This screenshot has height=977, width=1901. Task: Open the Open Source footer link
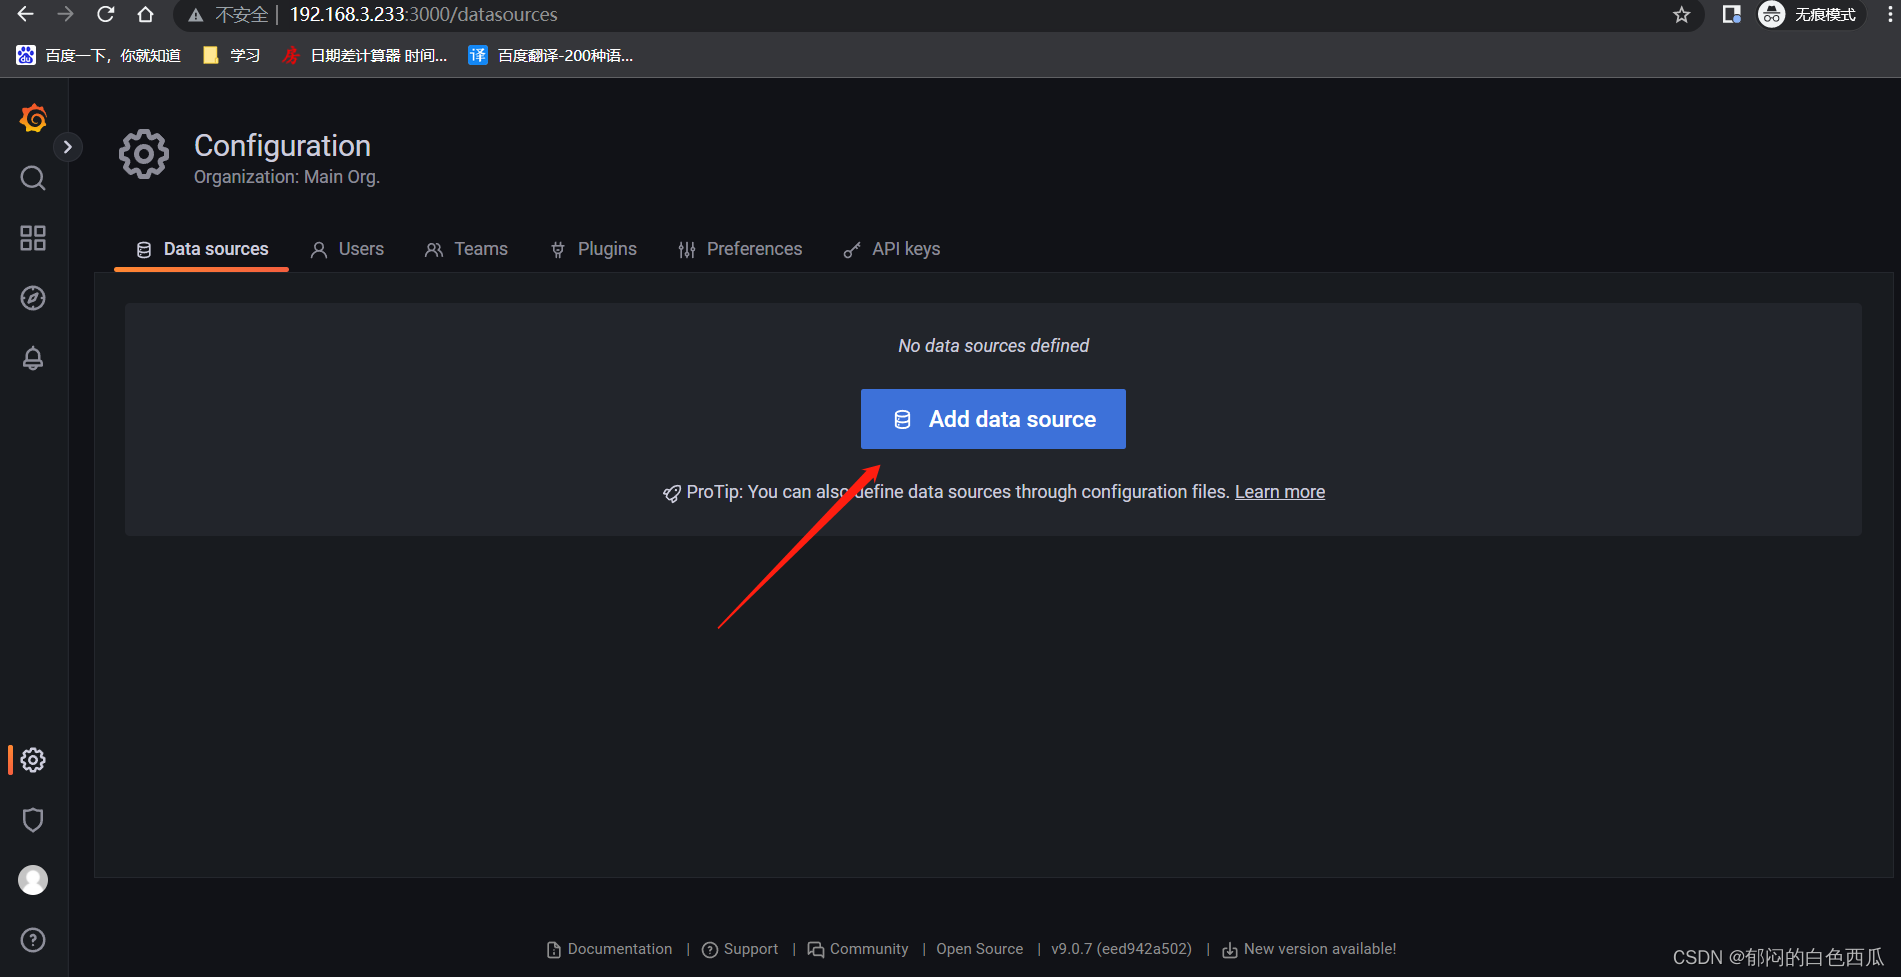[x=980, y=949]
